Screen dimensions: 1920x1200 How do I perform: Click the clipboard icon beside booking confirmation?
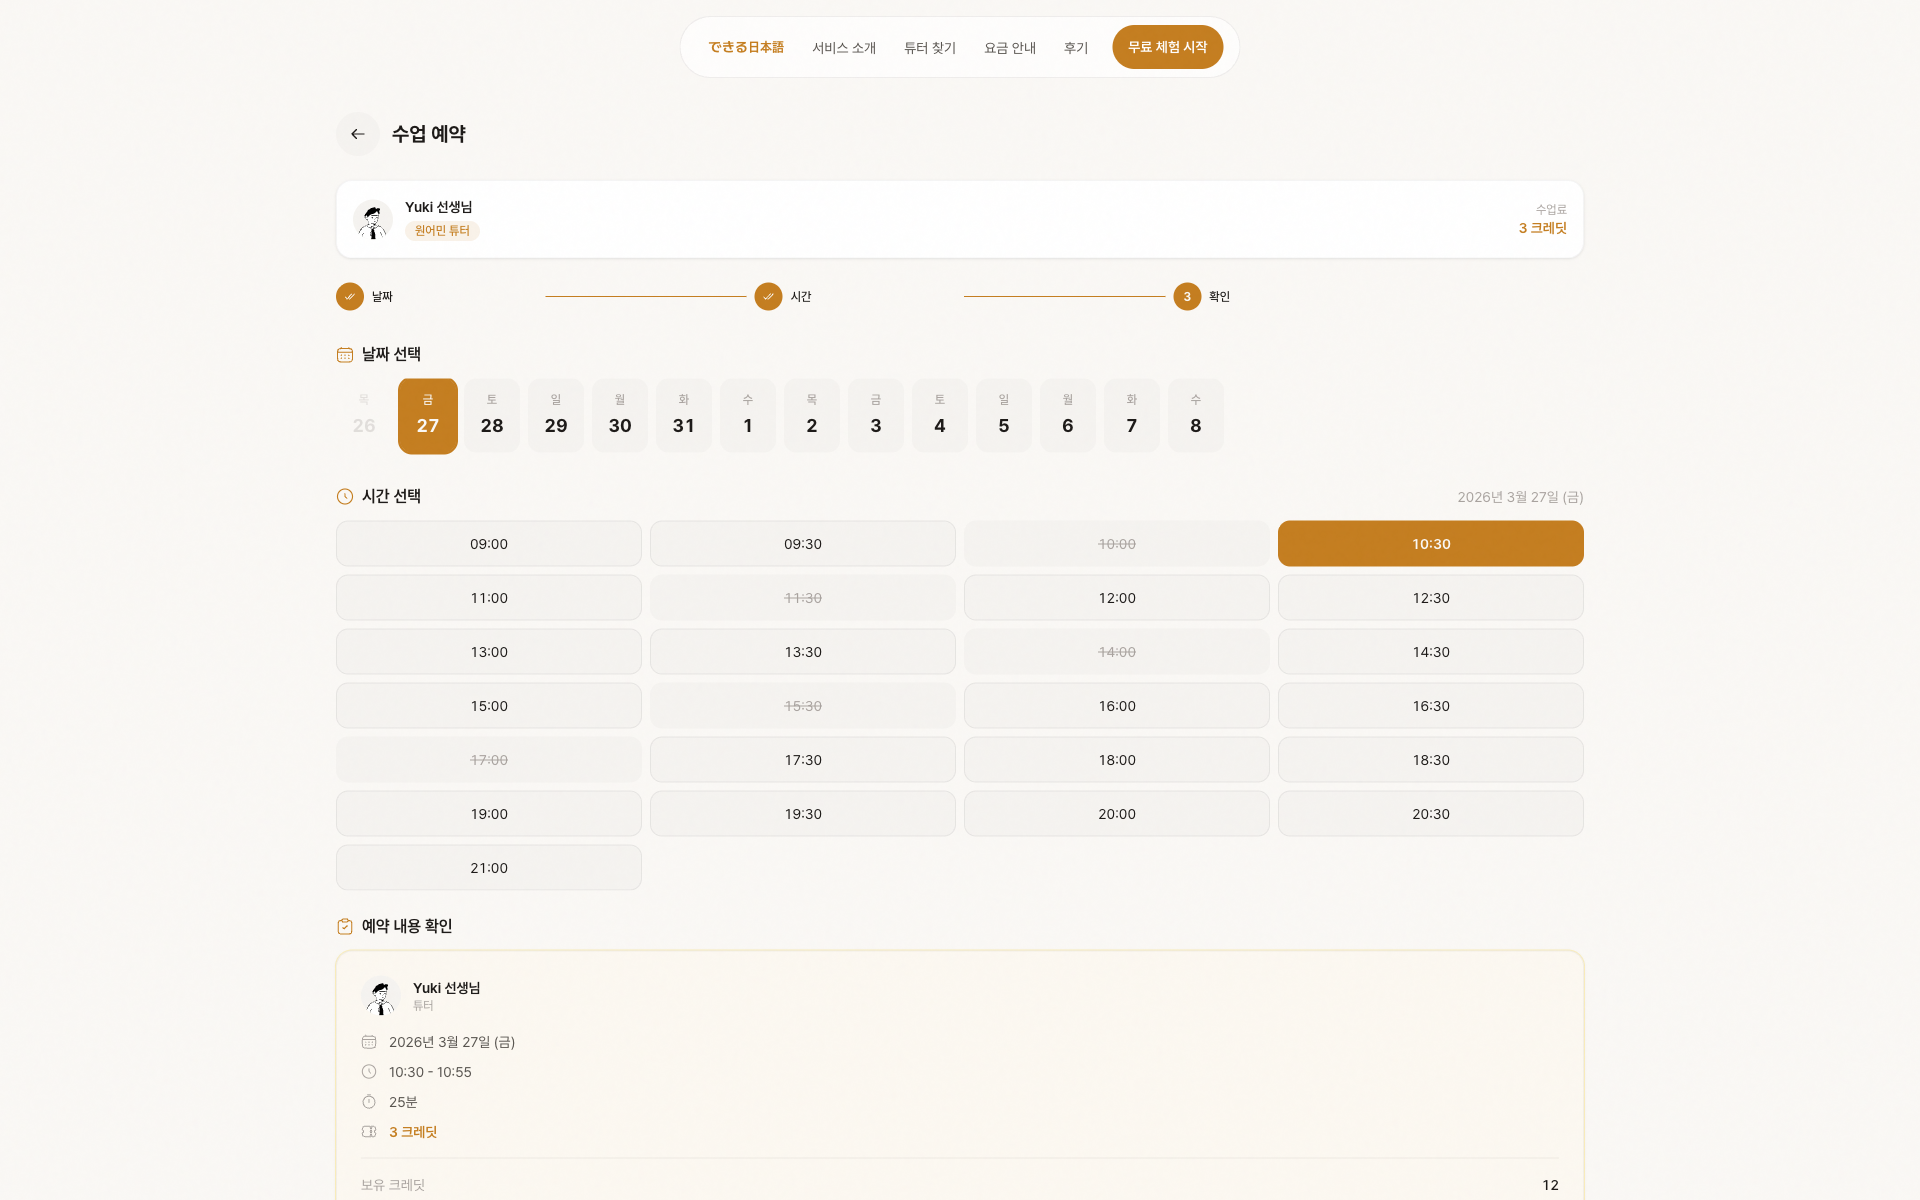345,927
